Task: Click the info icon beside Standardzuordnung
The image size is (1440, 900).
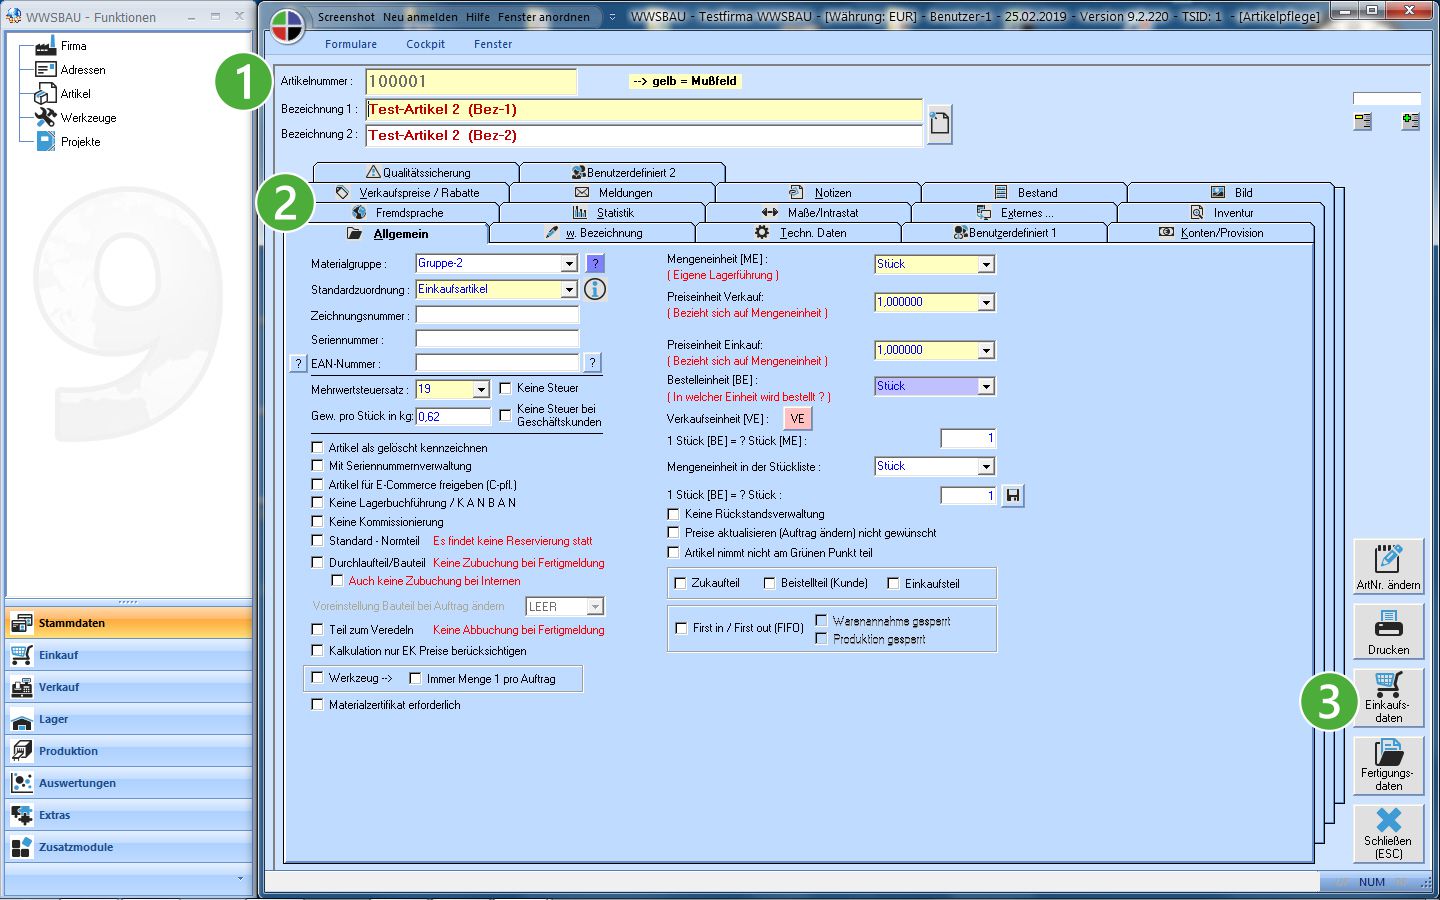Action: 595,290
